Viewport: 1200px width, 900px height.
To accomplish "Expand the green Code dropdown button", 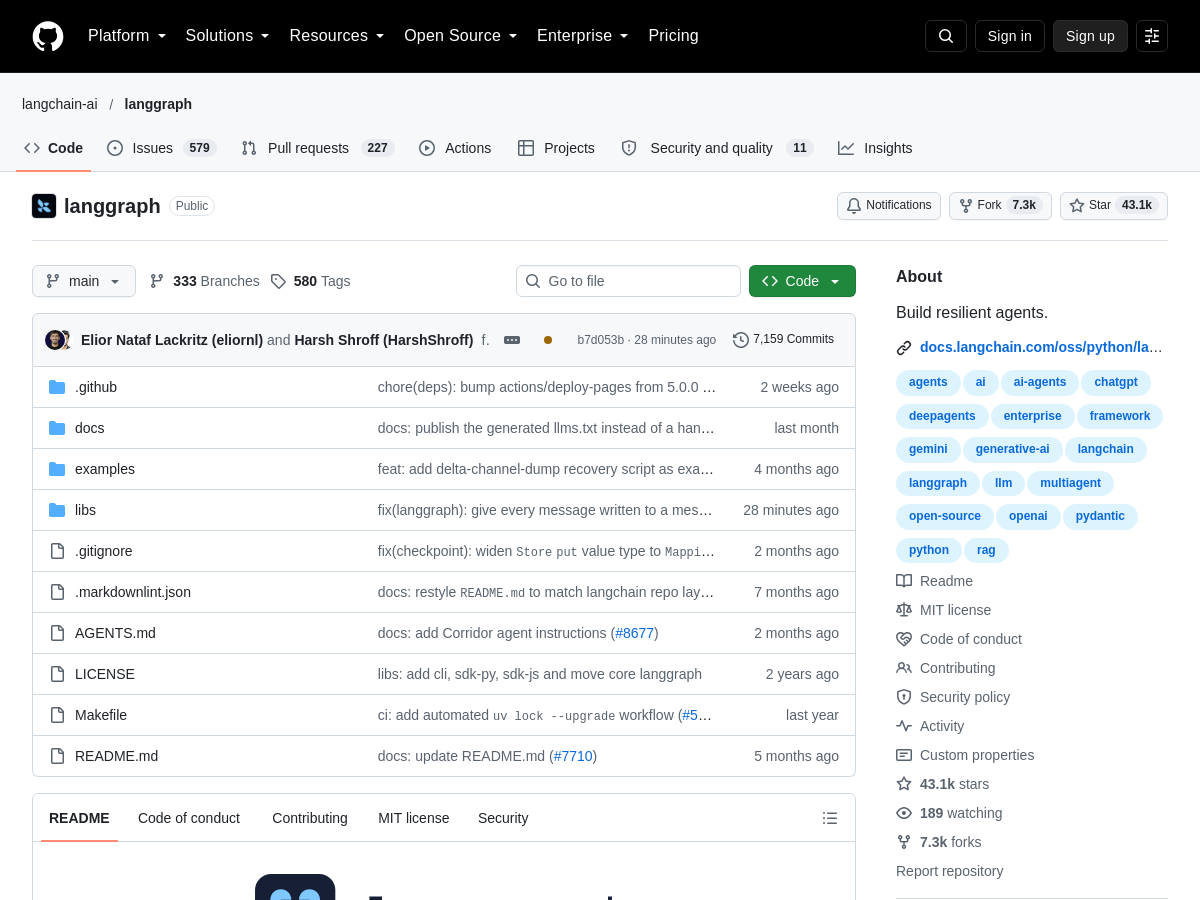I will (802, 281).
